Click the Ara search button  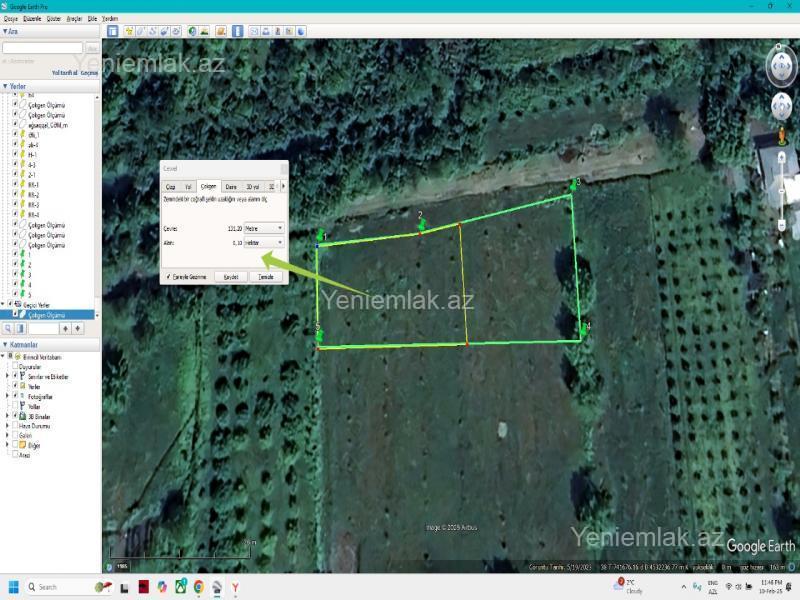tap(92, 48)
